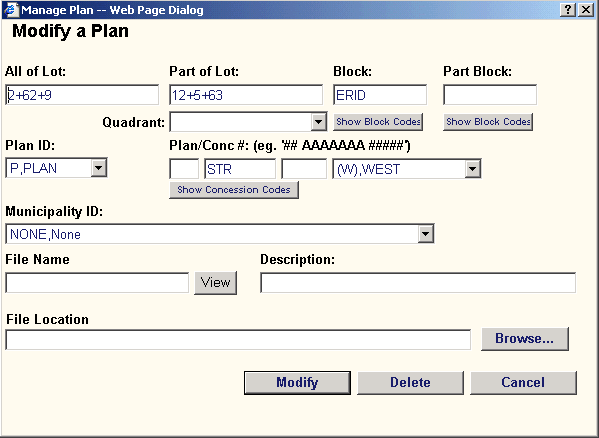The image size is (599, 438).
Task: Open the Plan ID dropdown showing P,PLAN
Action: click(99, 168)
